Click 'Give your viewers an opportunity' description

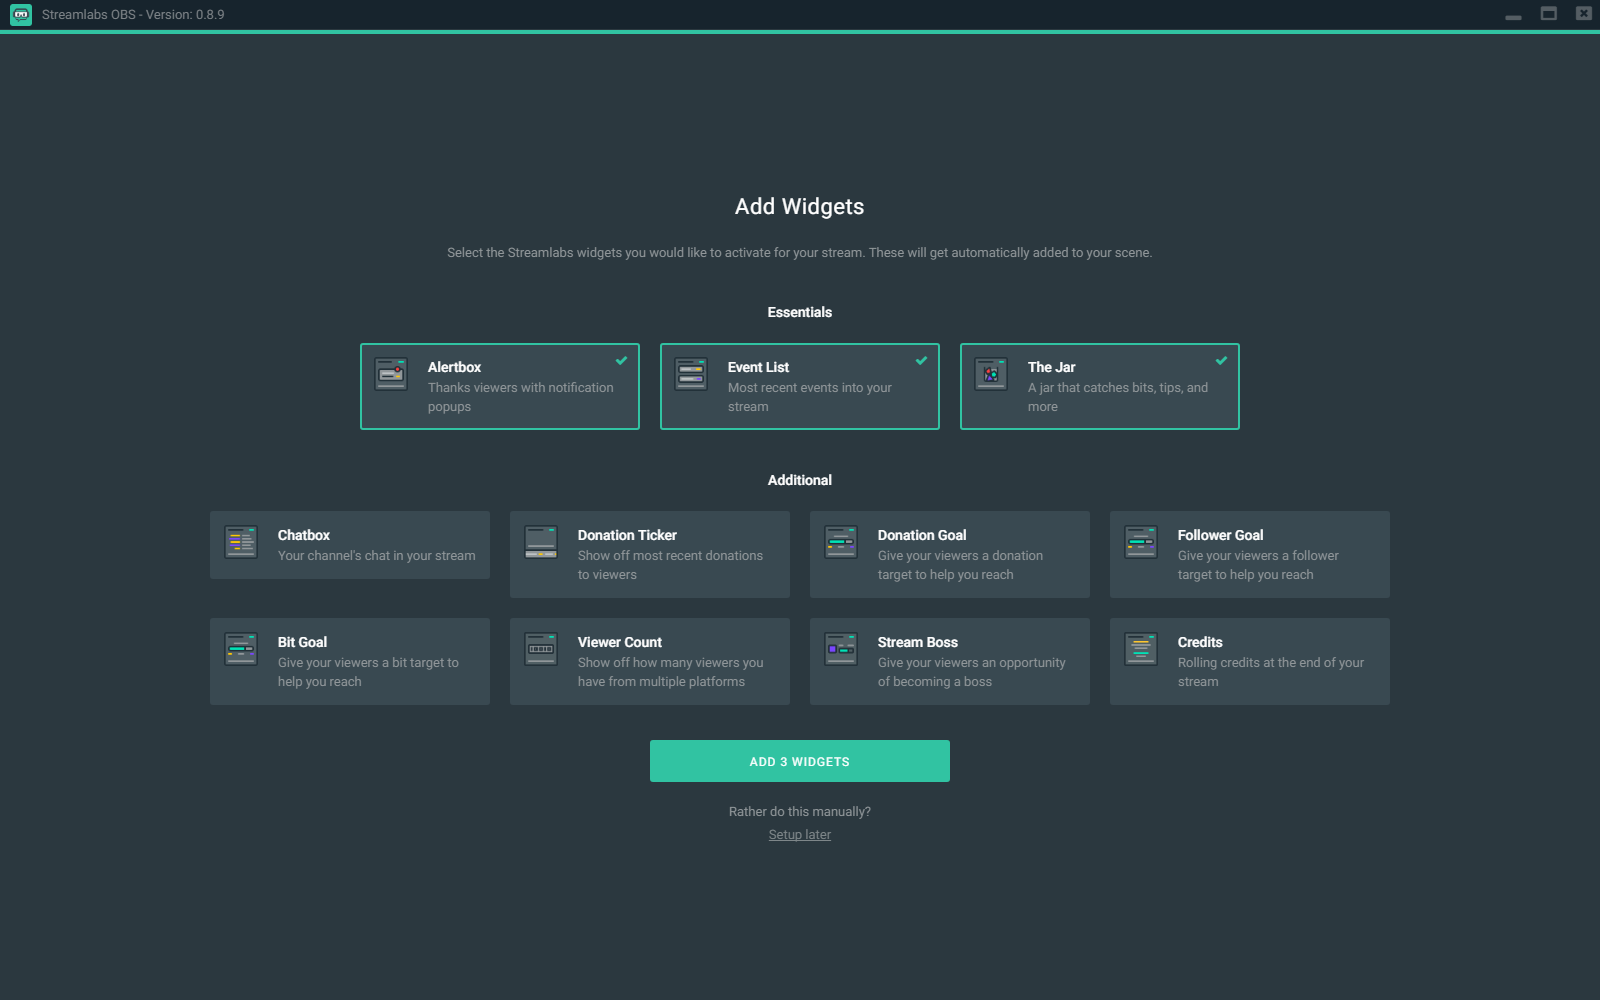[x=972, y=672]
